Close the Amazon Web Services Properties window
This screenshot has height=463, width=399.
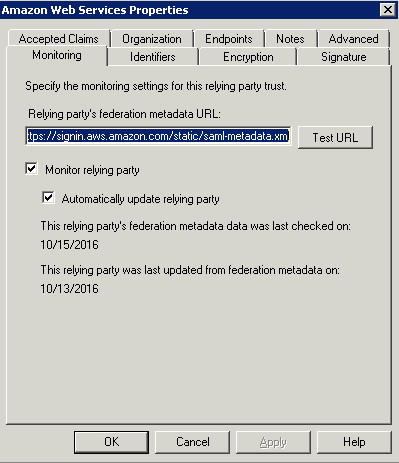click(x=388, y=10)
